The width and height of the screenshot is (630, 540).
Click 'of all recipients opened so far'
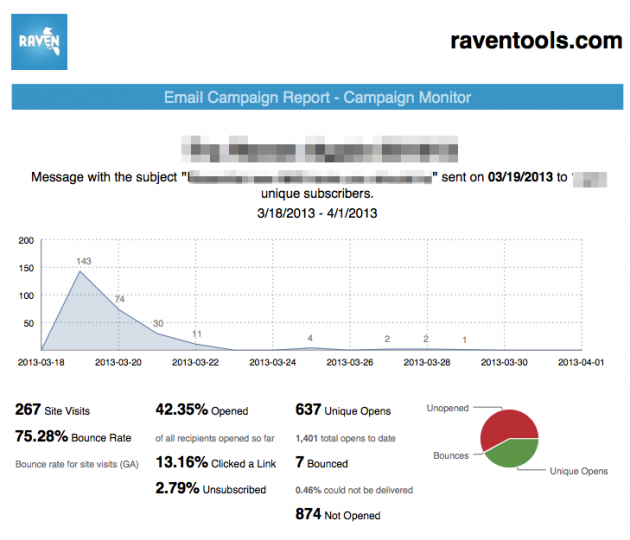tap(215, 438)
